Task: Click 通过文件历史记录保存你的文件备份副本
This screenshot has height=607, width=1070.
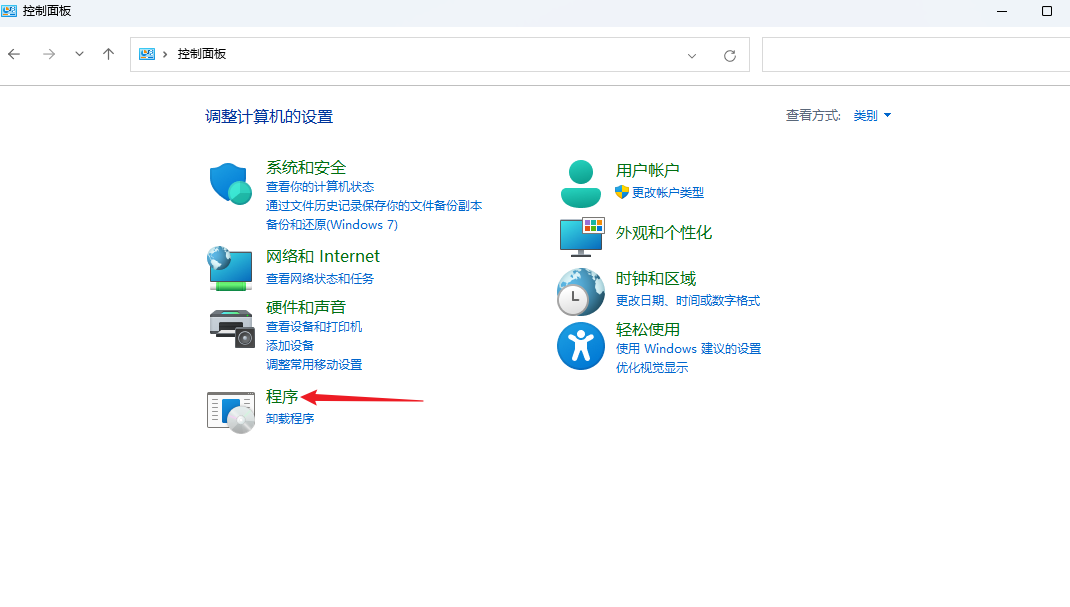Action: click(x=374, y=206)
